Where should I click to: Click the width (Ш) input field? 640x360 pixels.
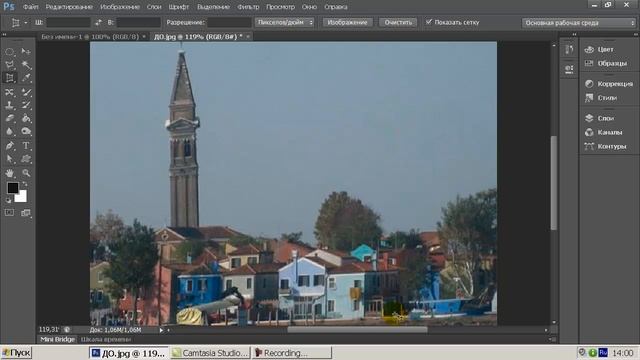[x=68, y=22]
